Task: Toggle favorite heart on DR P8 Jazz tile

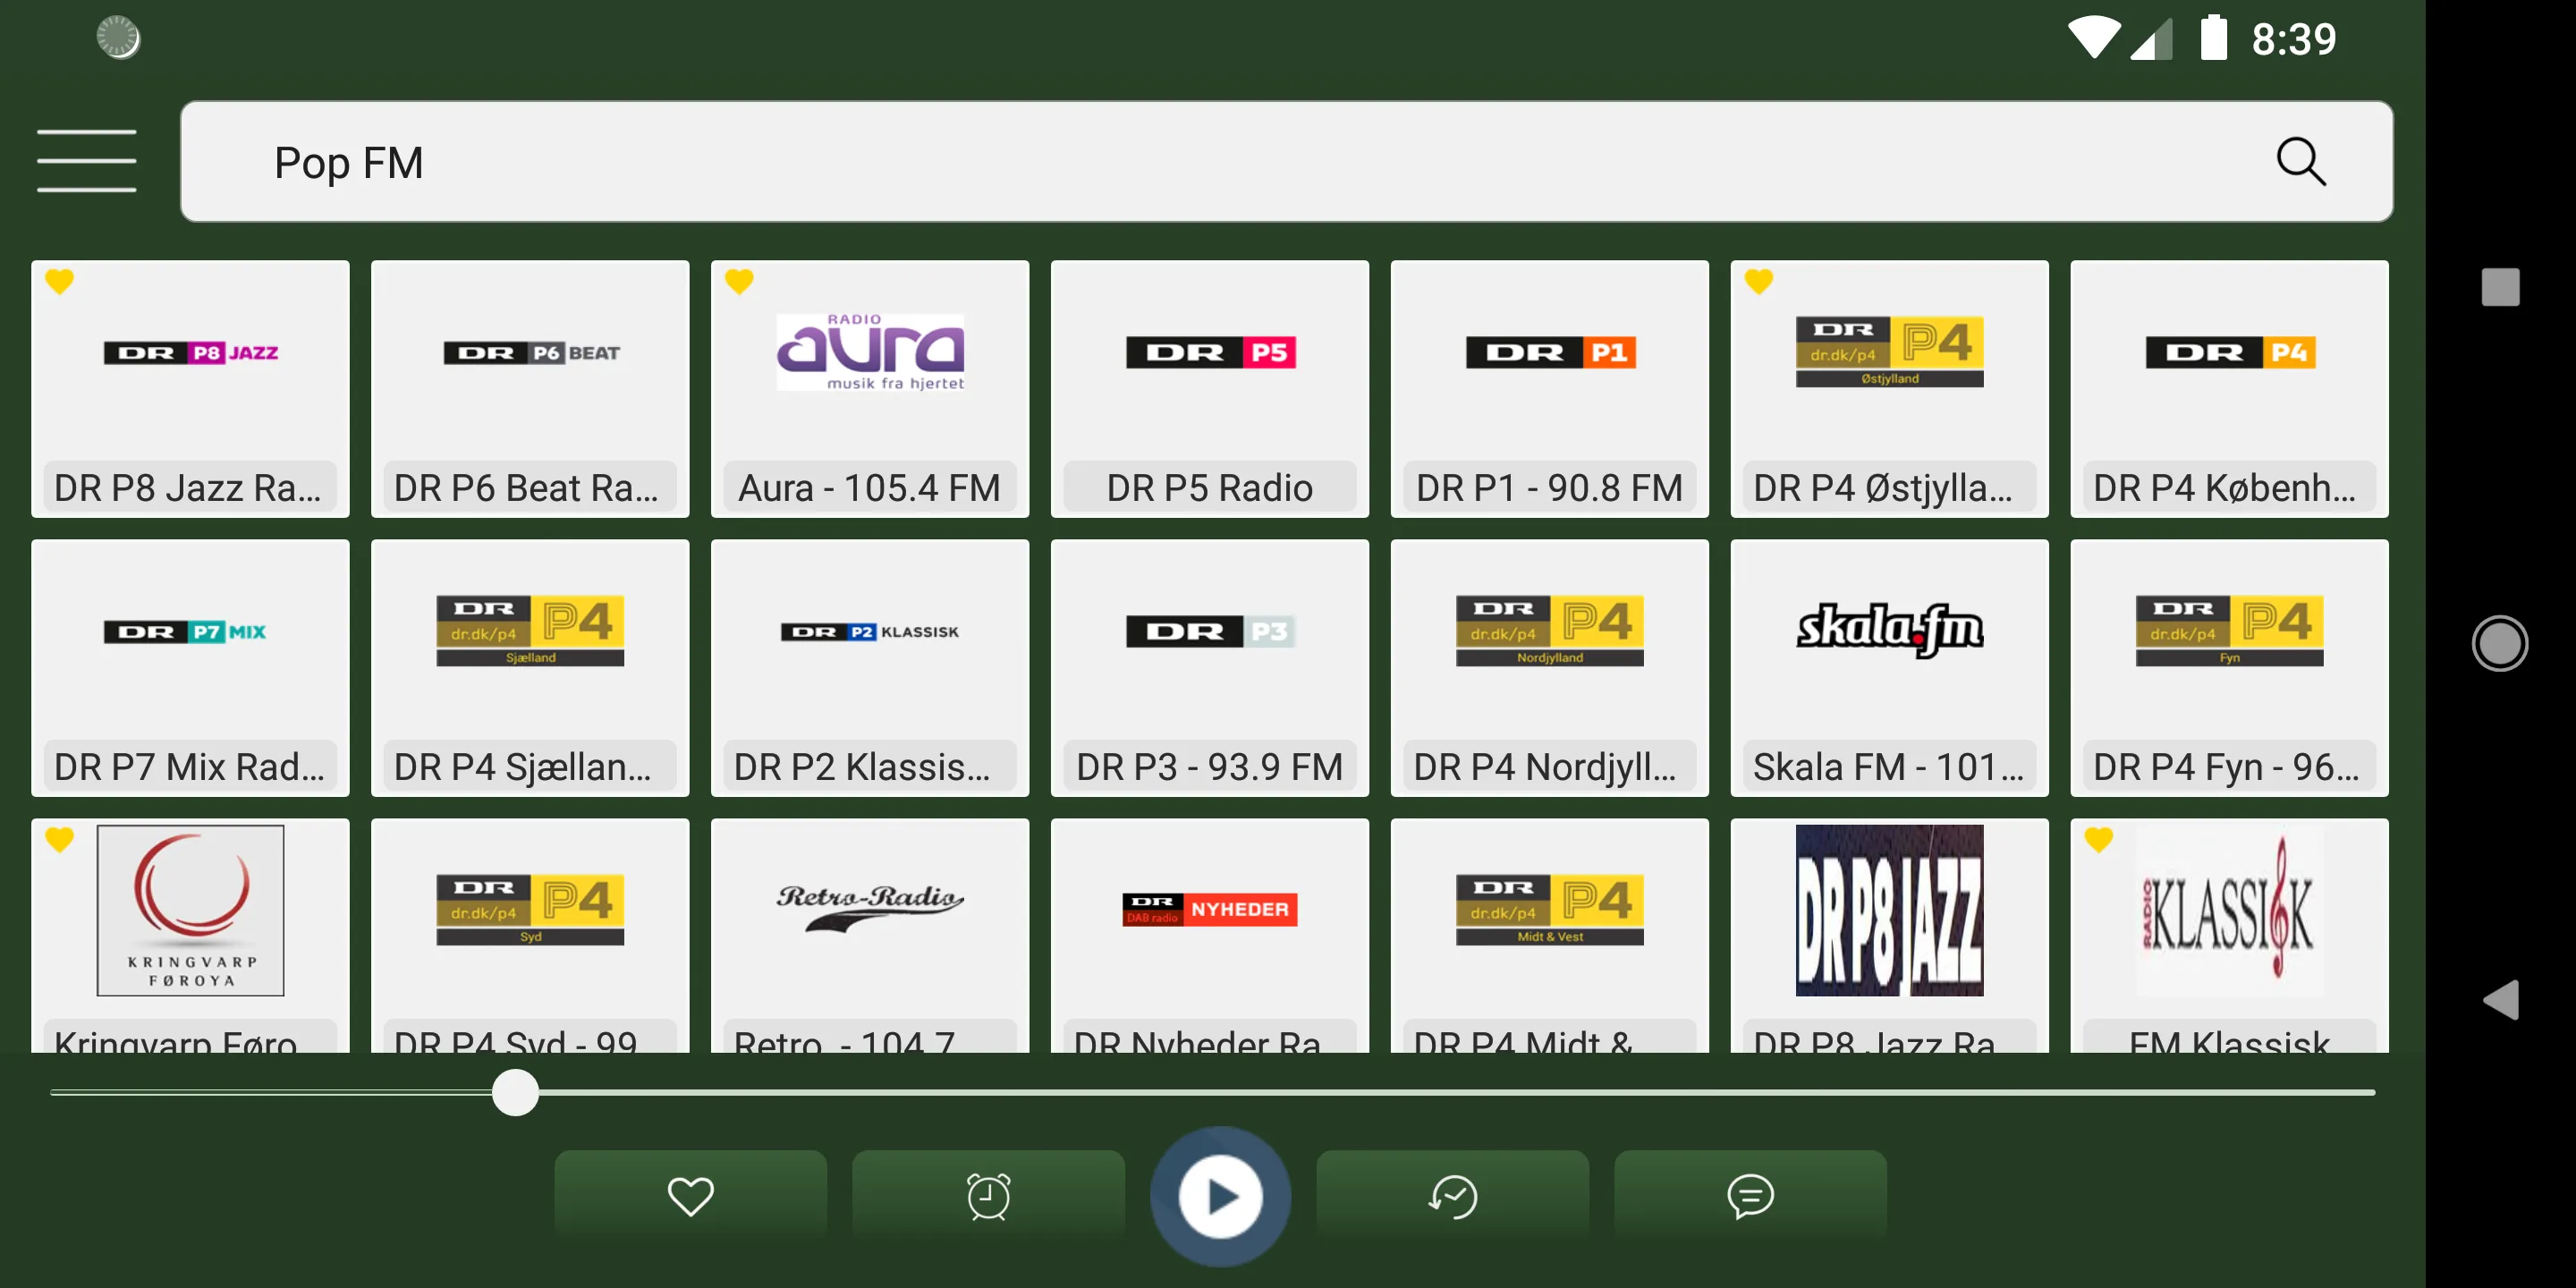Action: tap(60, 282)
